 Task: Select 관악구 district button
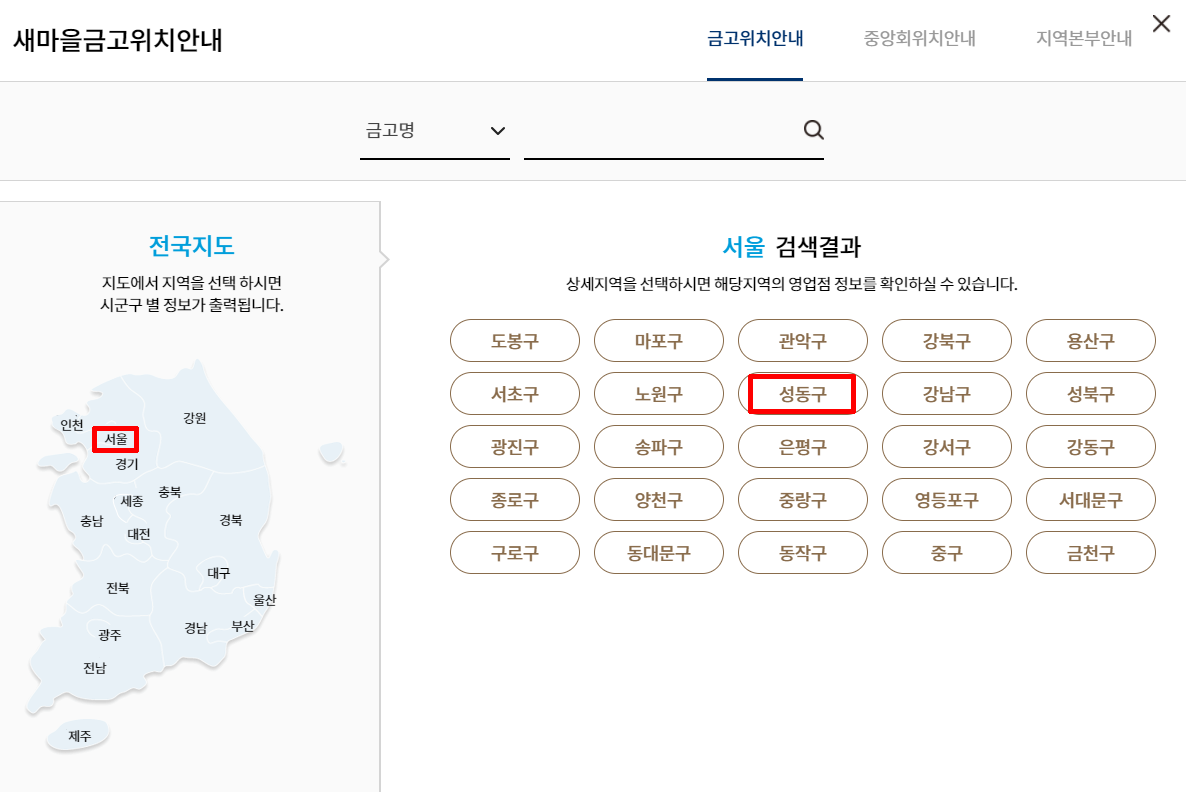point(803,340)
